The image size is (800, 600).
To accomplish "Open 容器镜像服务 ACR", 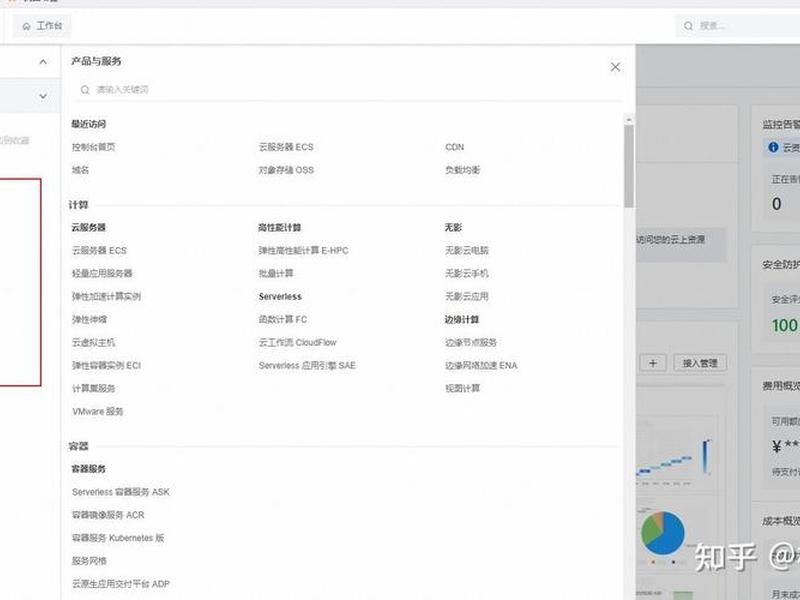I will tap(108, 515).
